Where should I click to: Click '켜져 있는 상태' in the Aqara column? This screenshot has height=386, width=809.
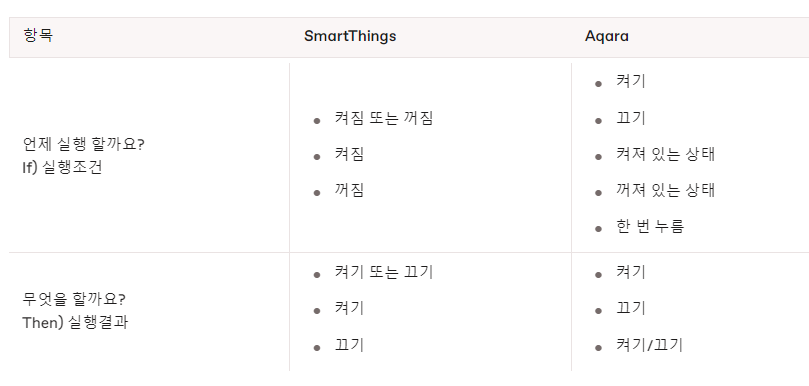coord(666,154)
